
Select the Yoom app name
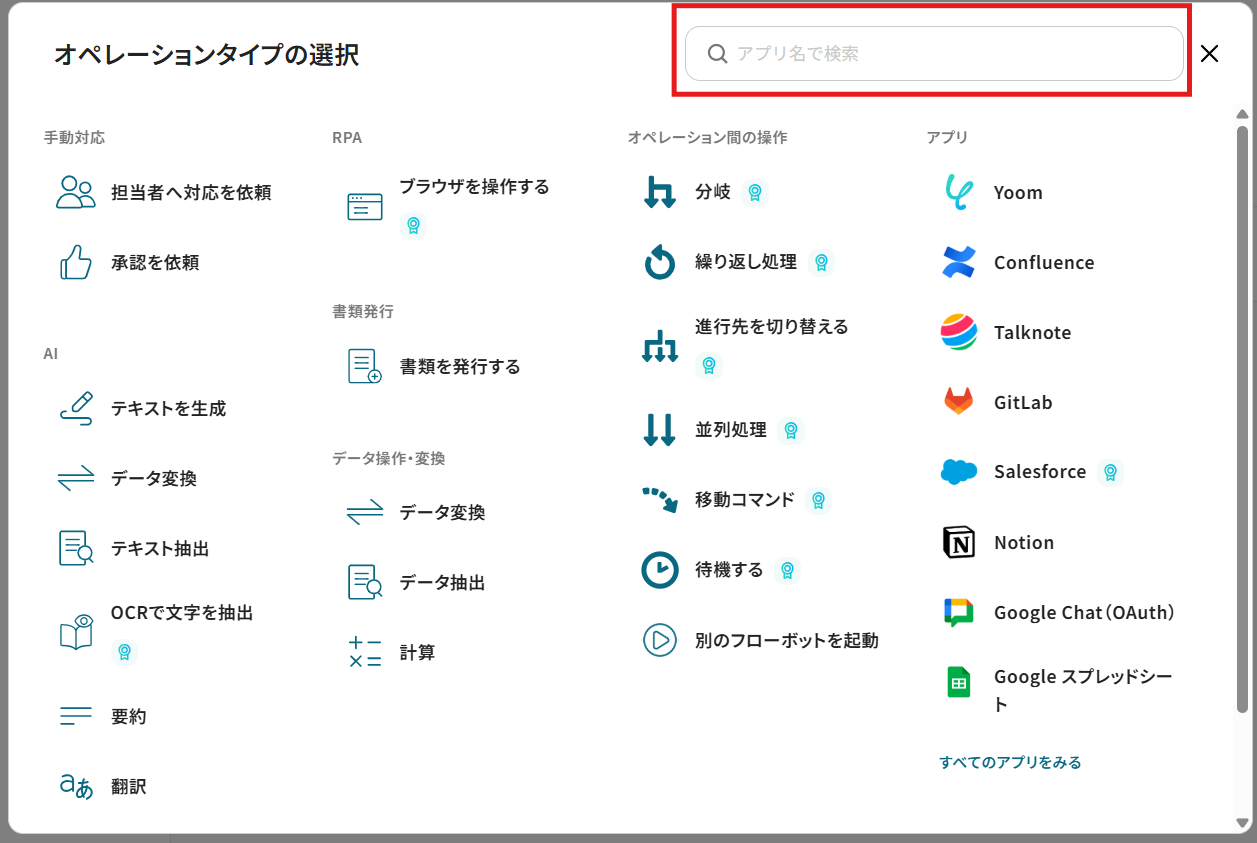point(1018,192)
